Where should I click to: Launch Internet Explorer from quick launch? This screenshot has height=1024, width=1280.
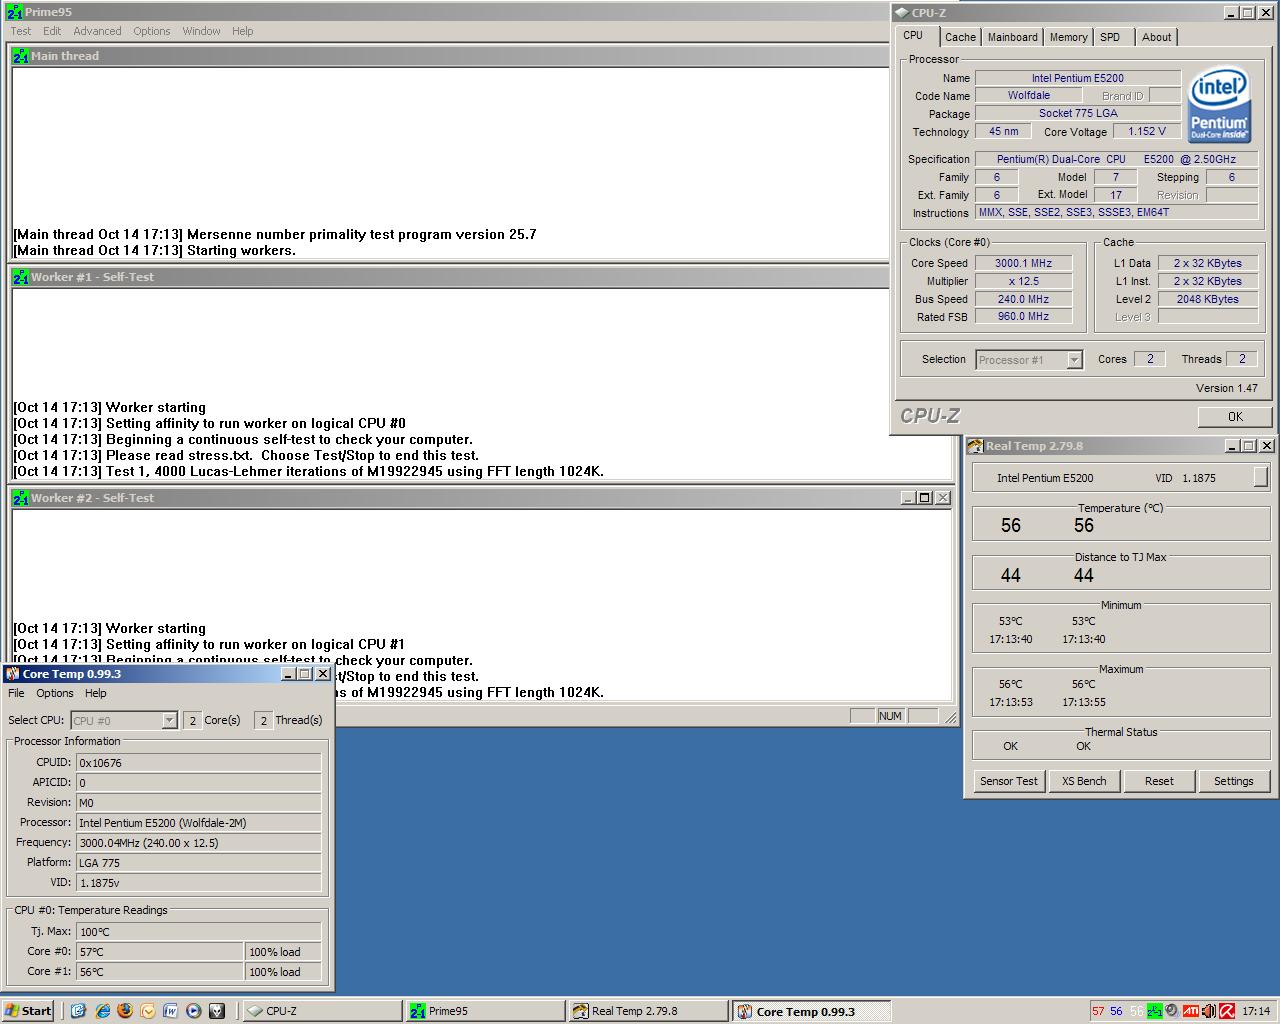pyautogui.click(x=102, y=1011)
